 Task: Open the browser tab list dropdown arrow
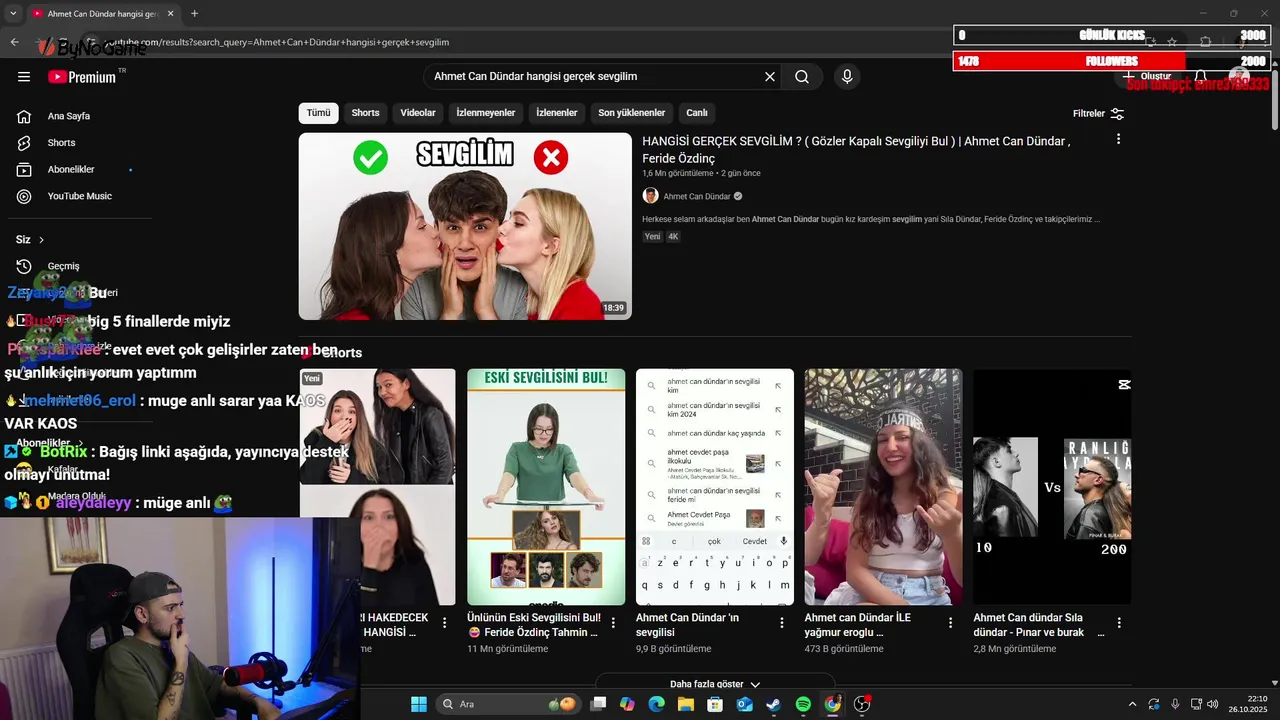click(x=12, y=13)
